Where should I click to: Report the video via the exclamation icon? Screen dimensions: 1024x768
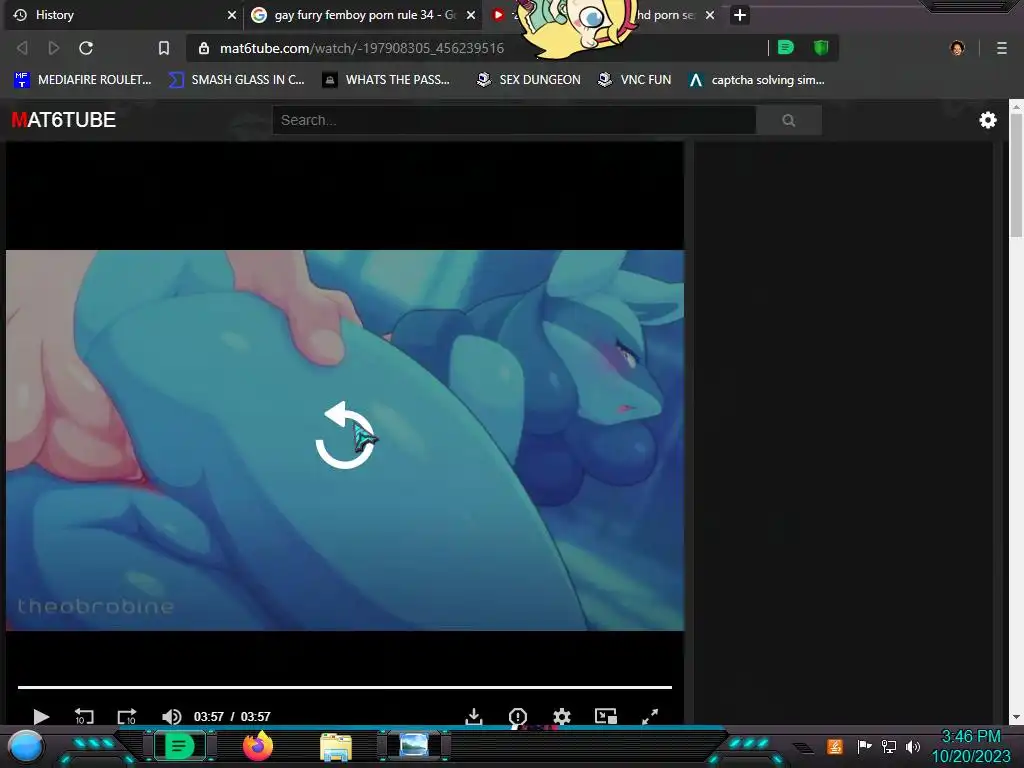pyautogui.click(x=517, y=716)
